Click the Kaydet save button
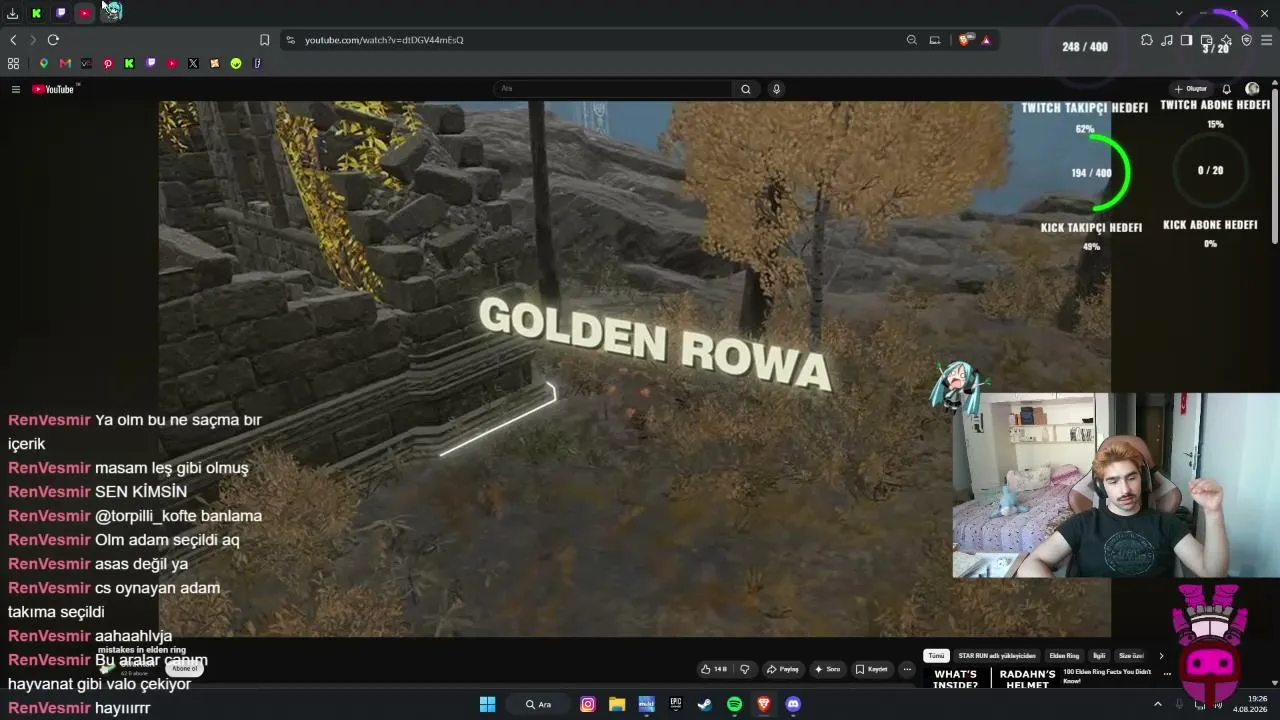 coord(872,669)
